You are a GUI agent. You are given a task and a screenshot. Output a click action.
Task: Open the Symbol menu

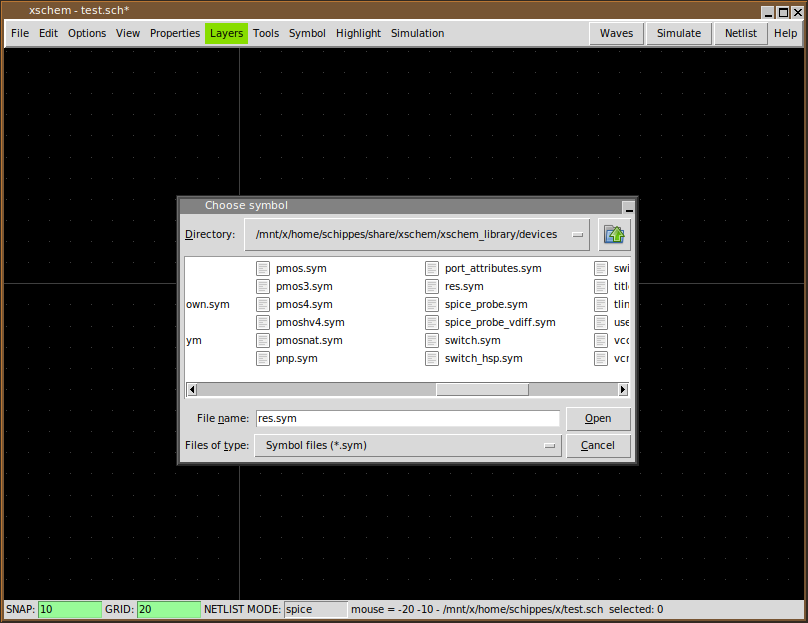tap(307, 33)
